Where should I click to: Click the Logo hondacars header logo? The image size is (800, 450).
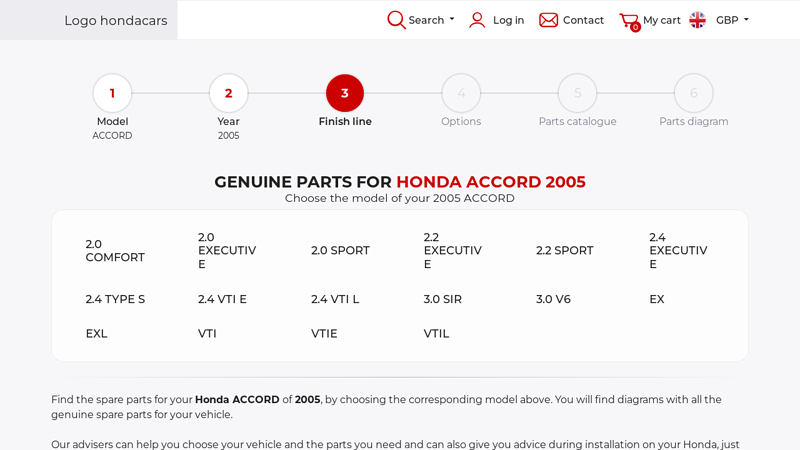[x=116, y=20]
